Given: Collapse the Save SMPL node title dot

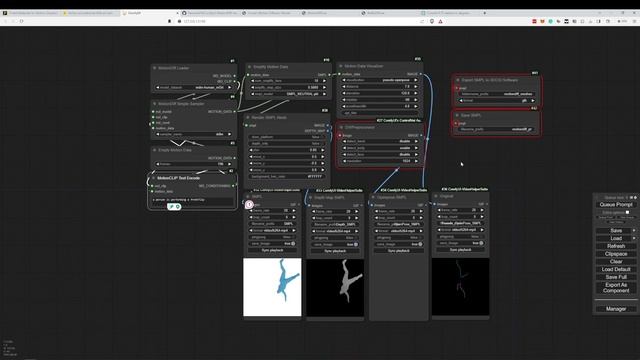Looking at the screenshot, I should pos(457,116).
